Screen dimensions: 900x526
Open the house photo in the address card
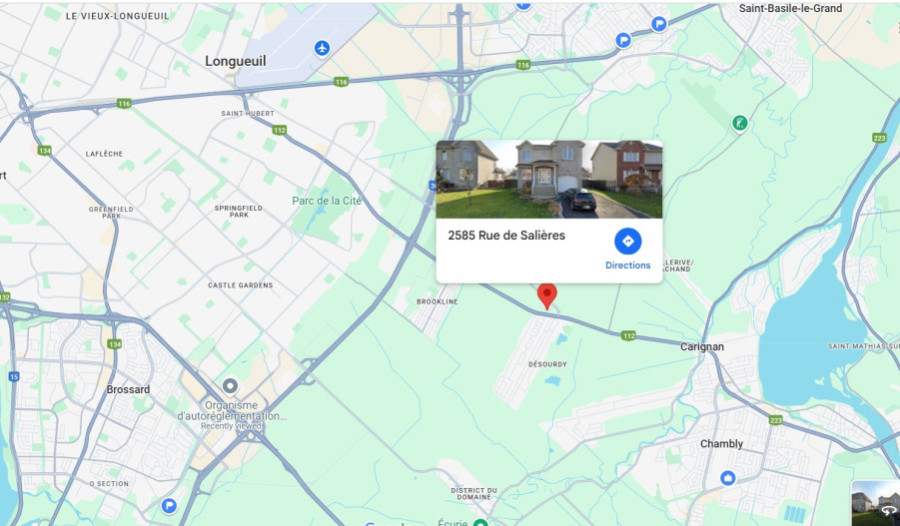tap(549, 179)
